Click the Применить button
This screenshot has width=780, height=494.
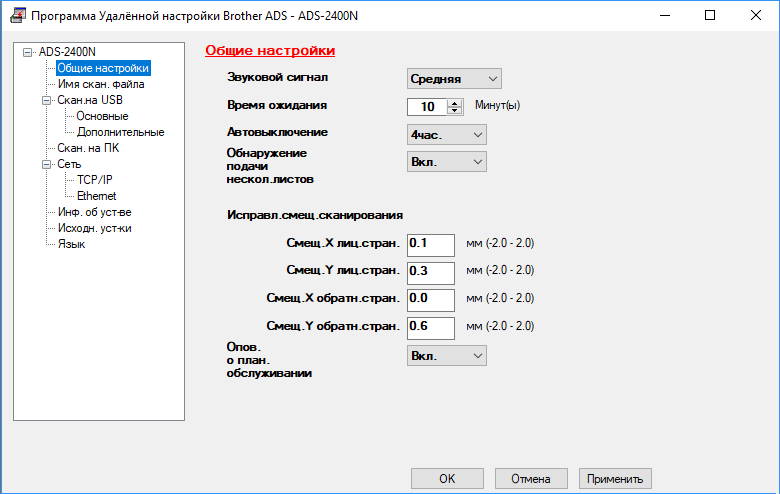615,479
